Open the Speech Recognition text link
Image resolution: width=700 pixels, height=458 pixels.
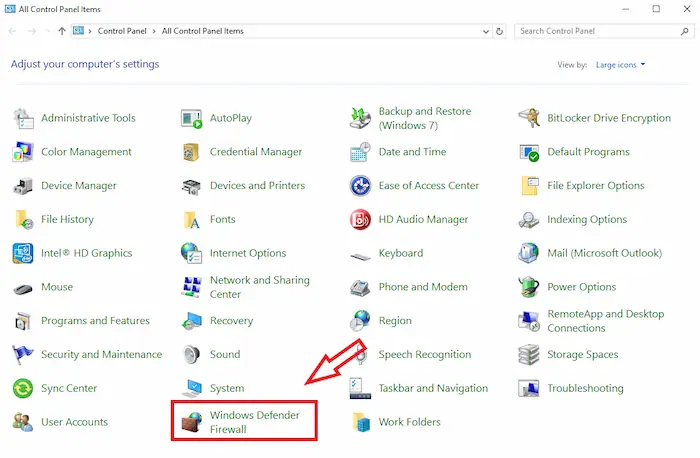click(x=425, y=355)
